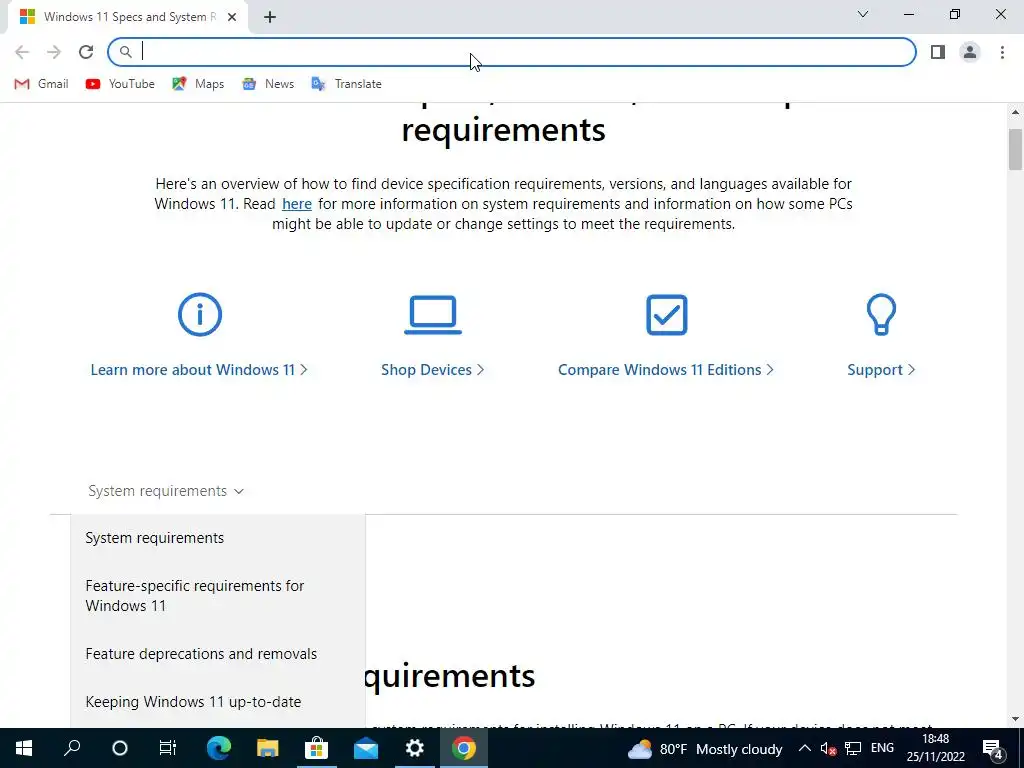Image resolution: width=1024 pixels, height=768 pixels.
Task: Open the YouTube bookmark
Action: (x=120, y=84)
